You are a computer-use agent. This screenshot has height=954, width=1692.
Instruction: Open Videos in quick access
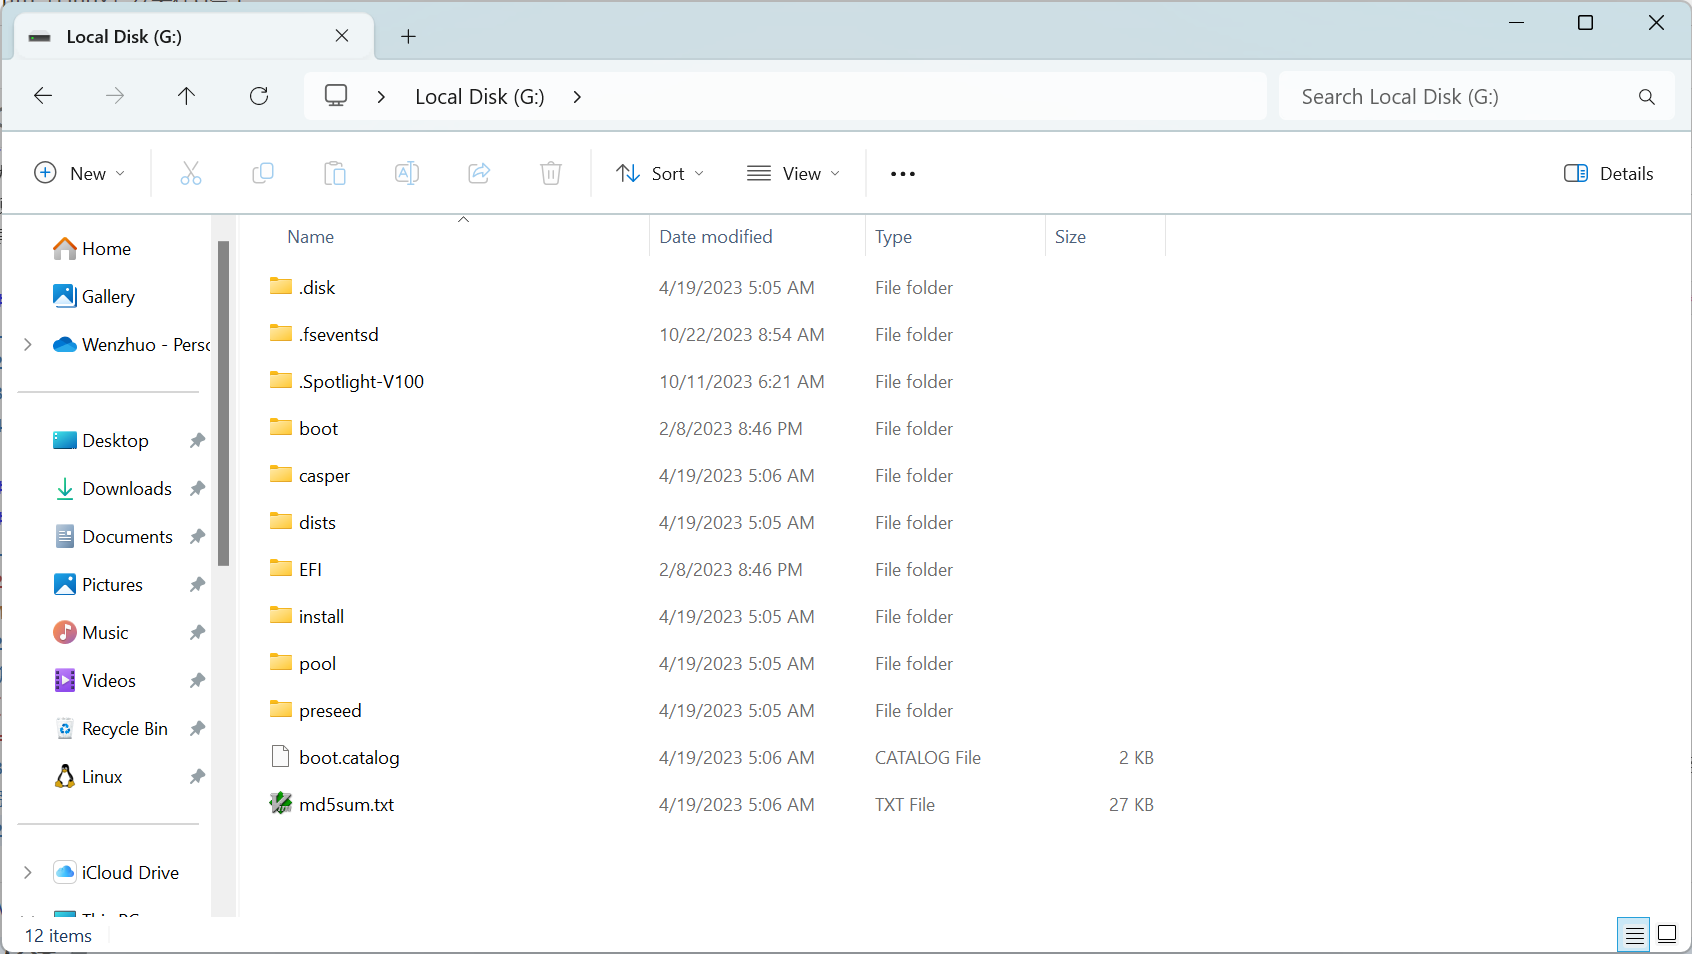pos(95,680)
